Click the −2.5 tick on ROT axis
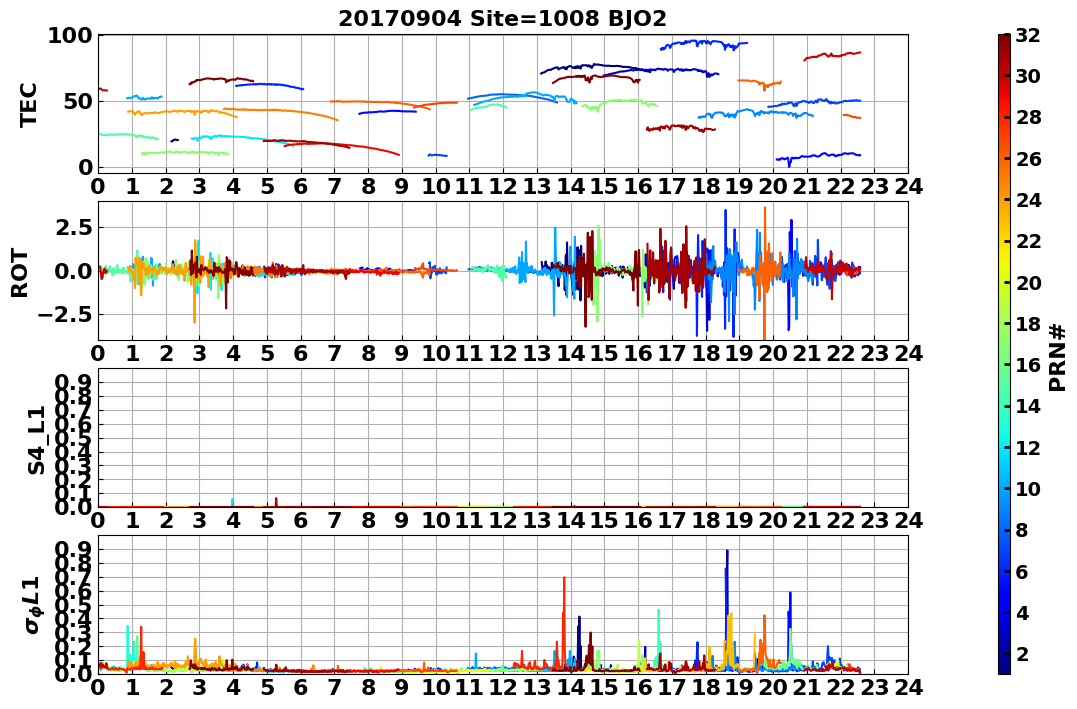 point(64,315)
